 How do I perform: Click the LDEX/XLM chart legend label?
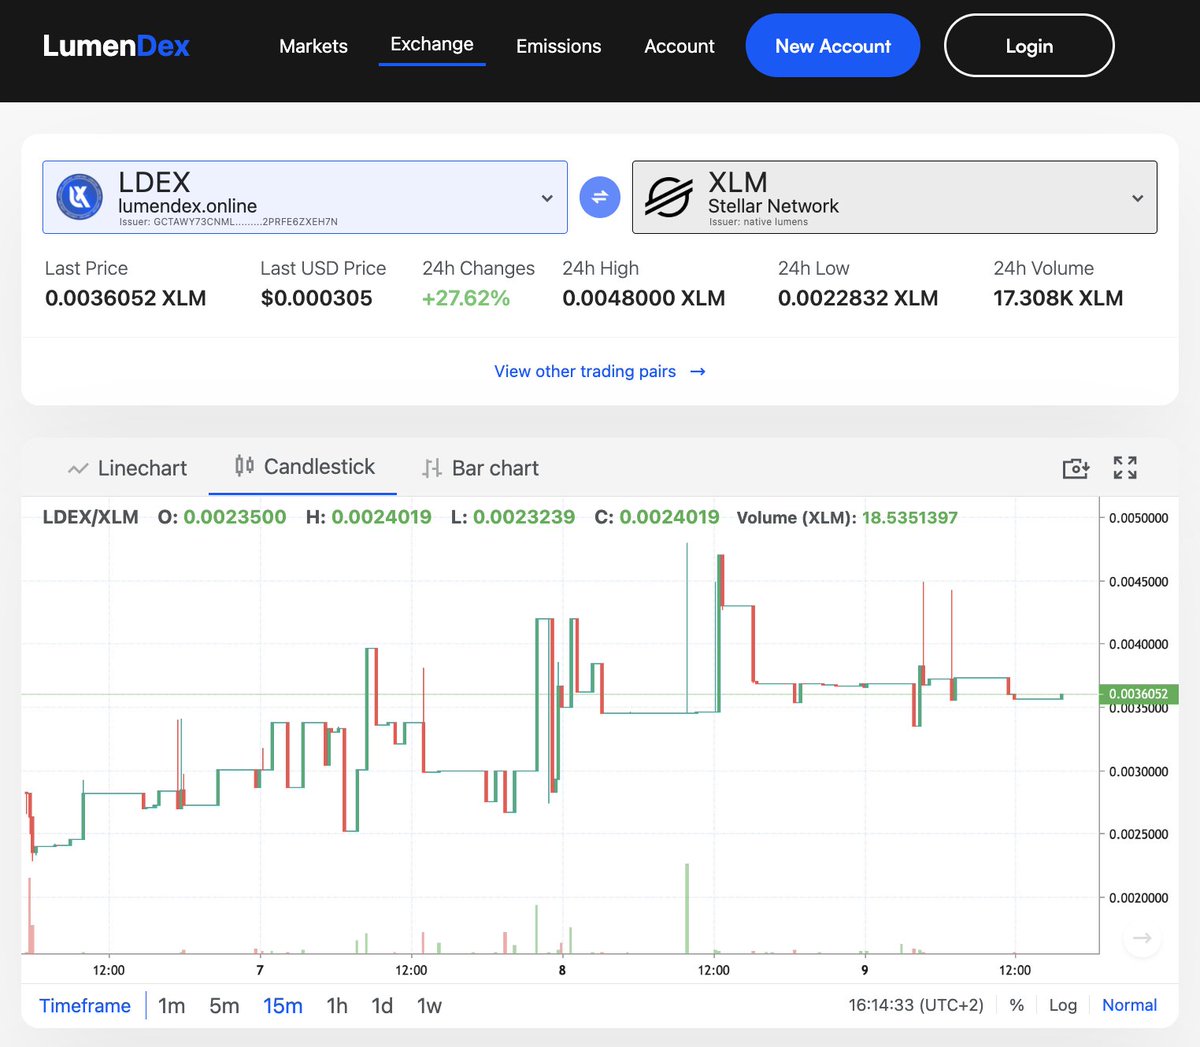(x=90, y=517)
